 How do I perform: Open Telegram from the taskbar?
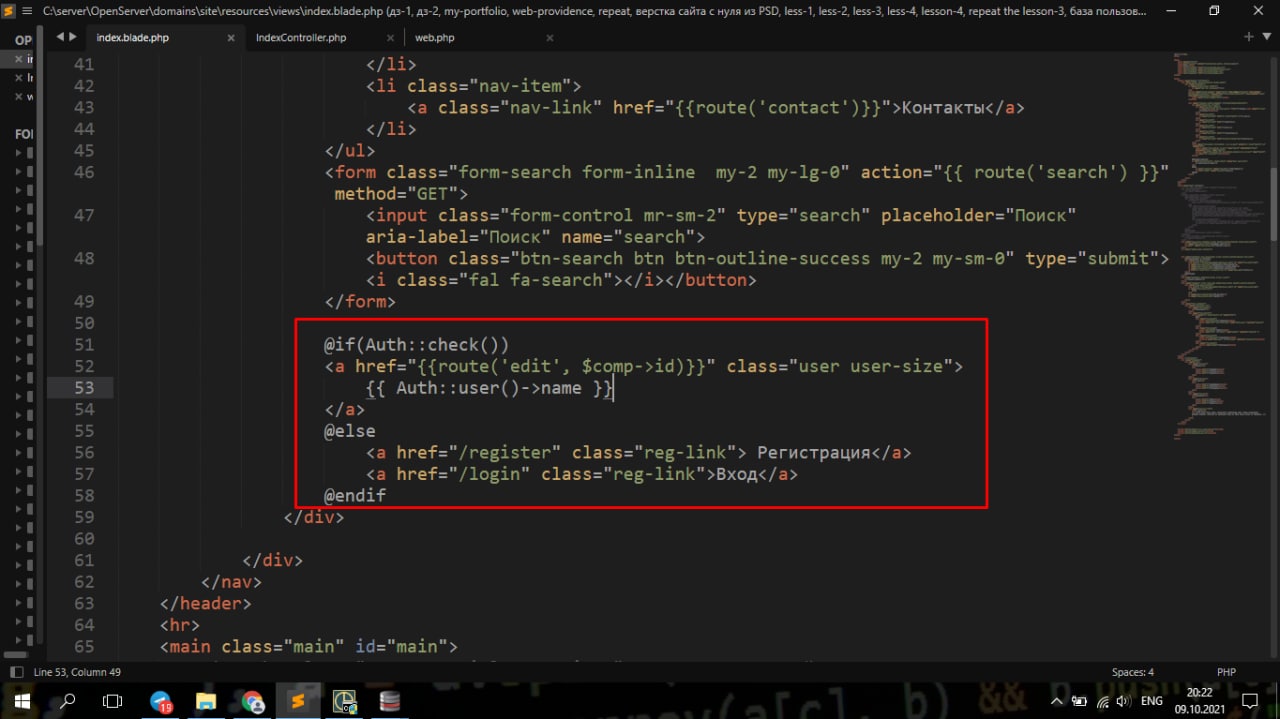coord(161,702)
